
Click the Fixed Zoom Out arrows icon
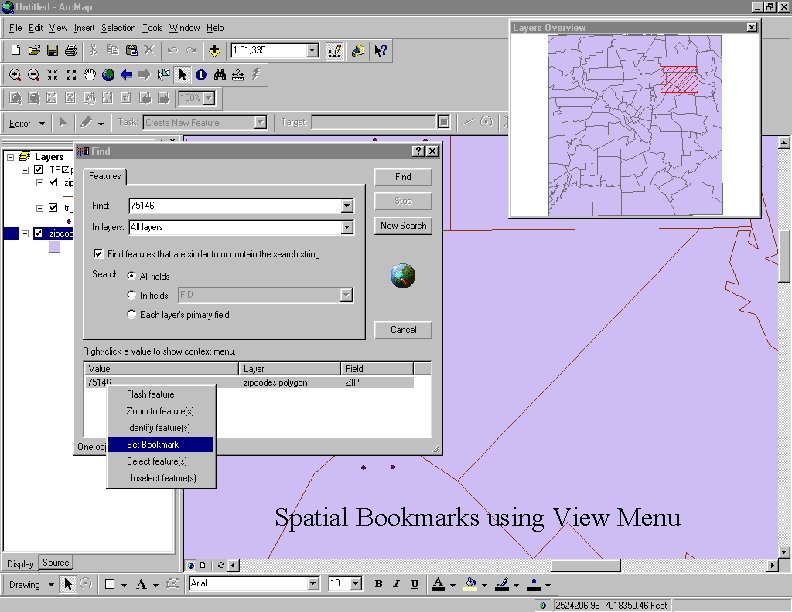71,75
